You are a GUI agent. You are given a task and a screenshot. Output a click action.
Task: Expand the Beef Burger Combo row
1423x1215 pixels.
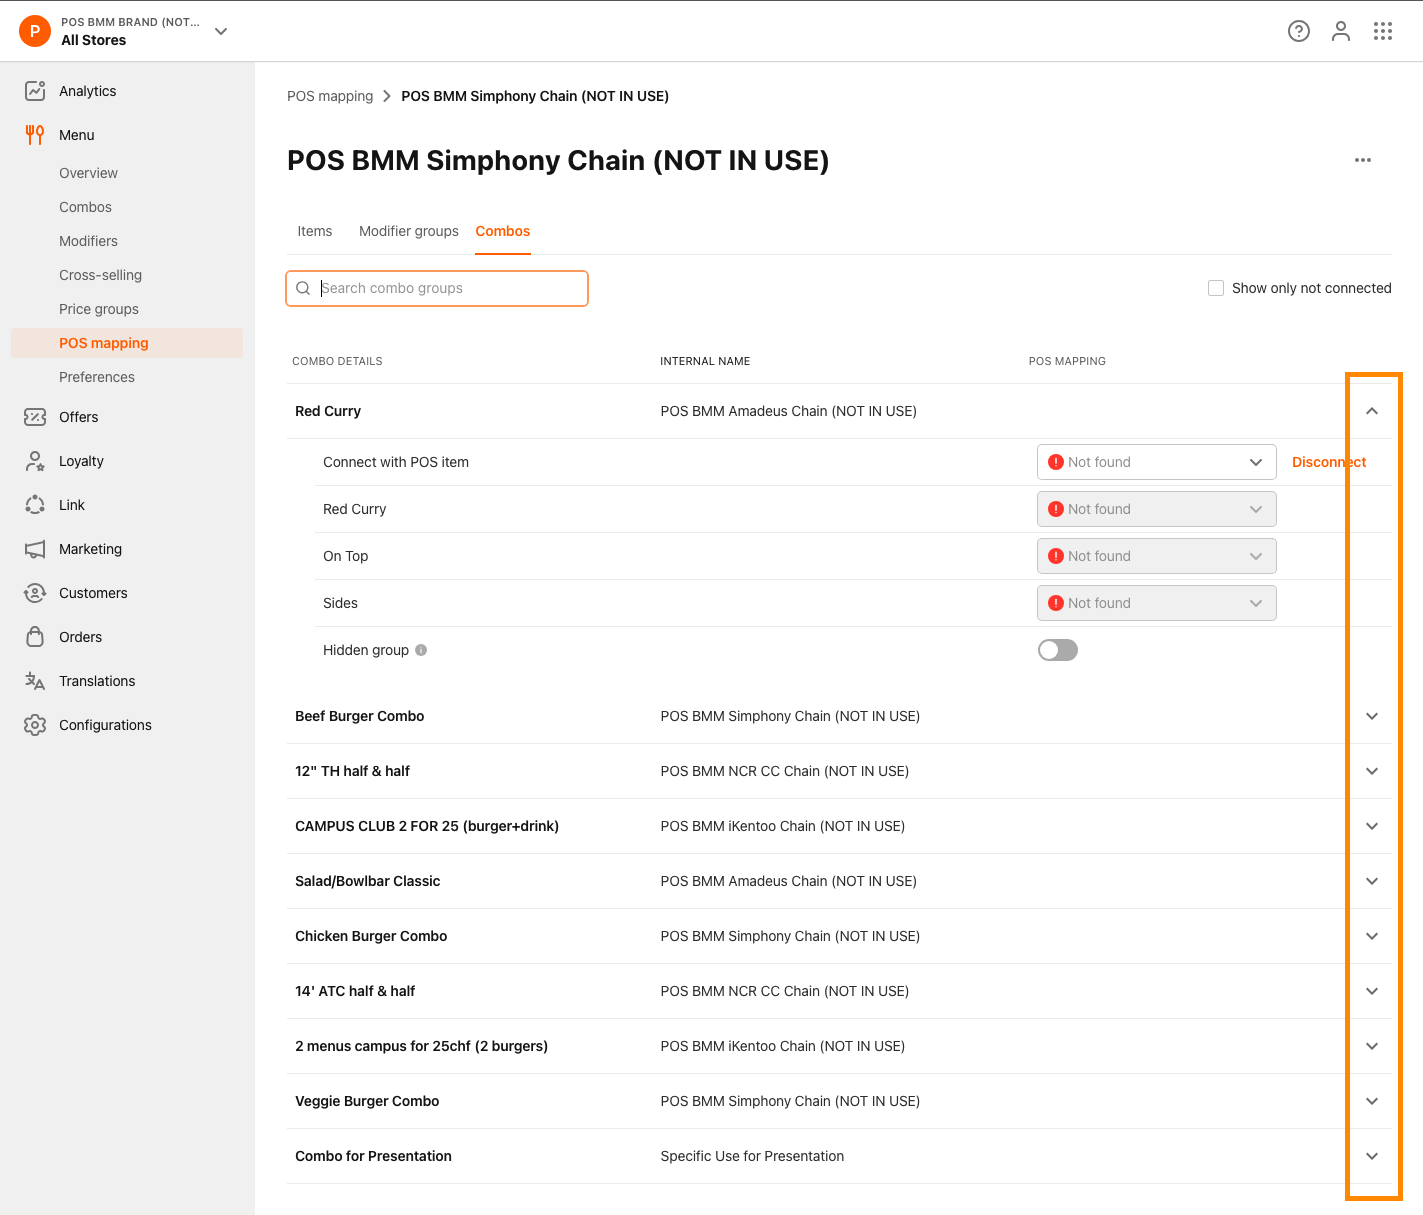(x=1371, y=716)
